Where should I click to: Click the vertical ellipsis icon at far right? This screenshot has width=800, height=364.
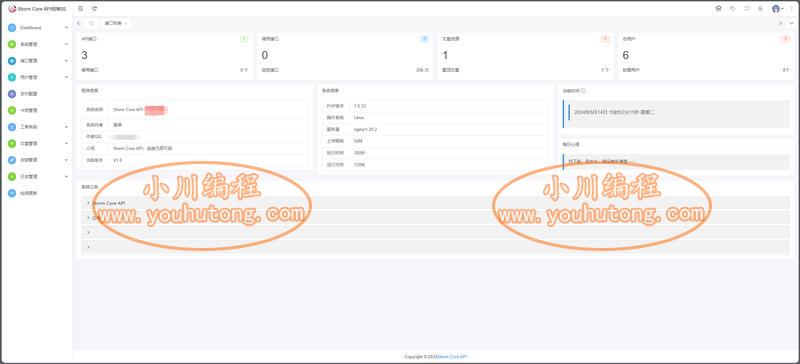pyautogui.click(x=792, y=9)
